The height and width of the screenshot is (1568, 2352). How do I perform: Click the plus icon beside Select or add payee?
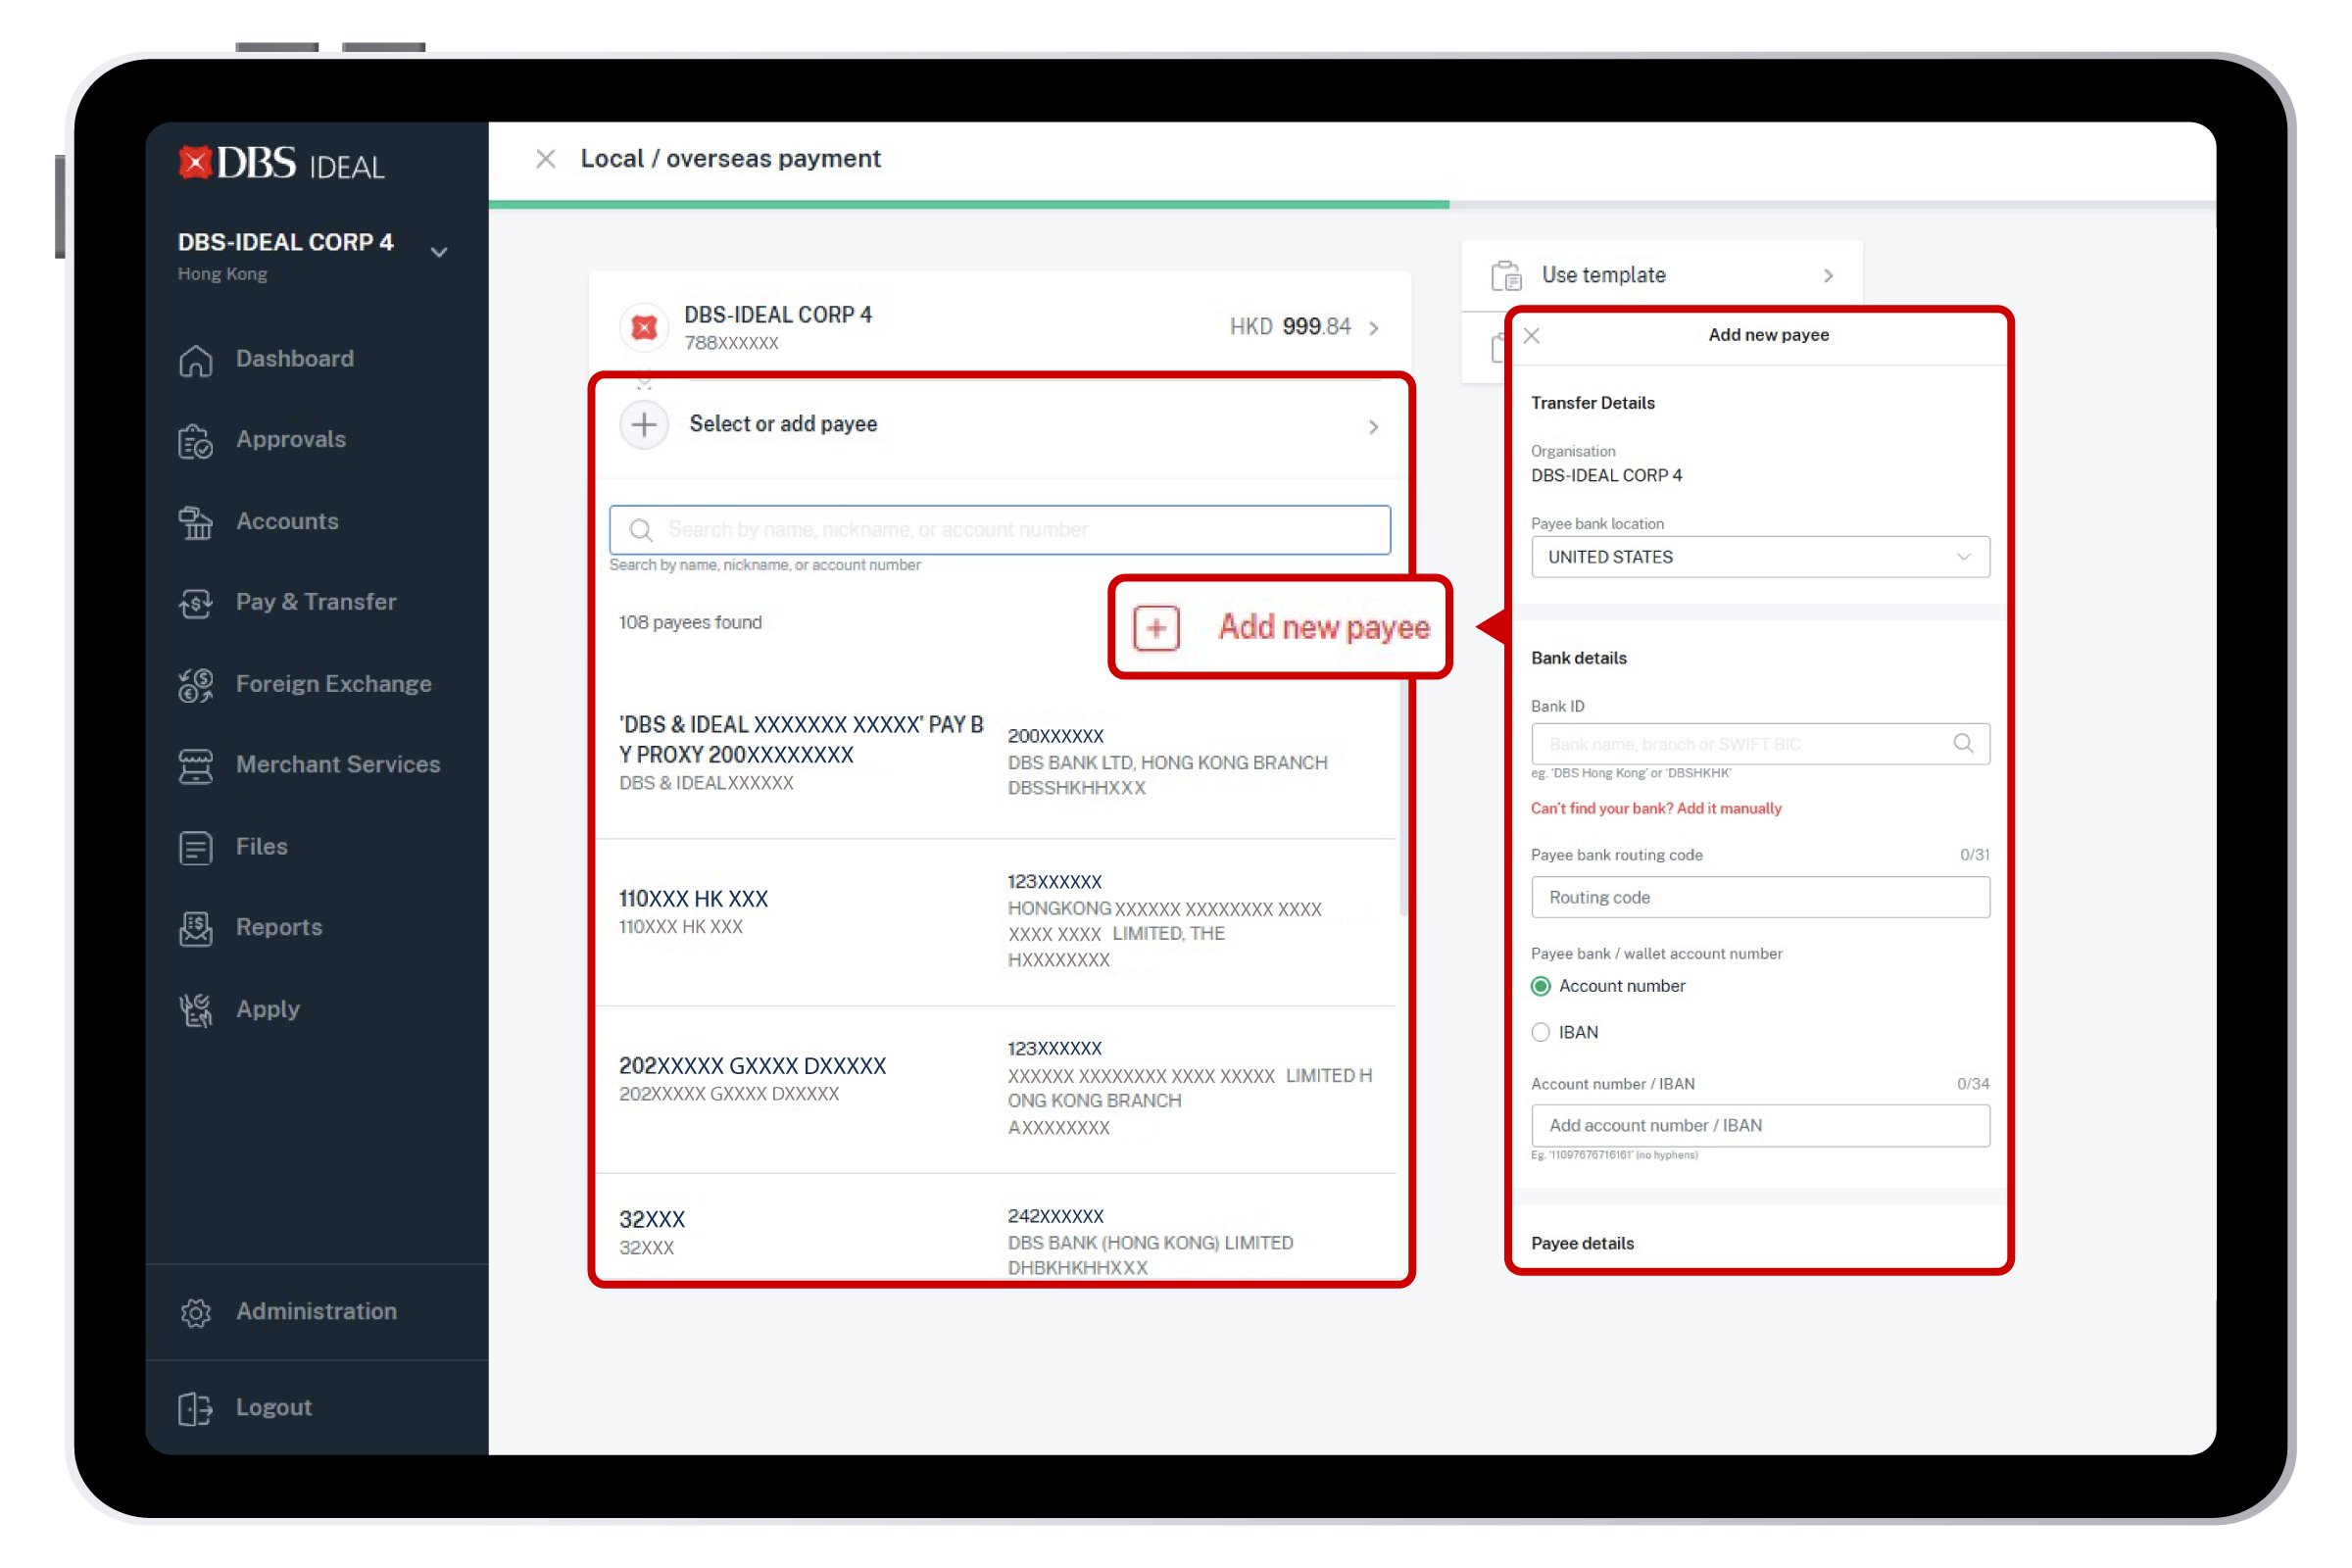tap(644, 425)
